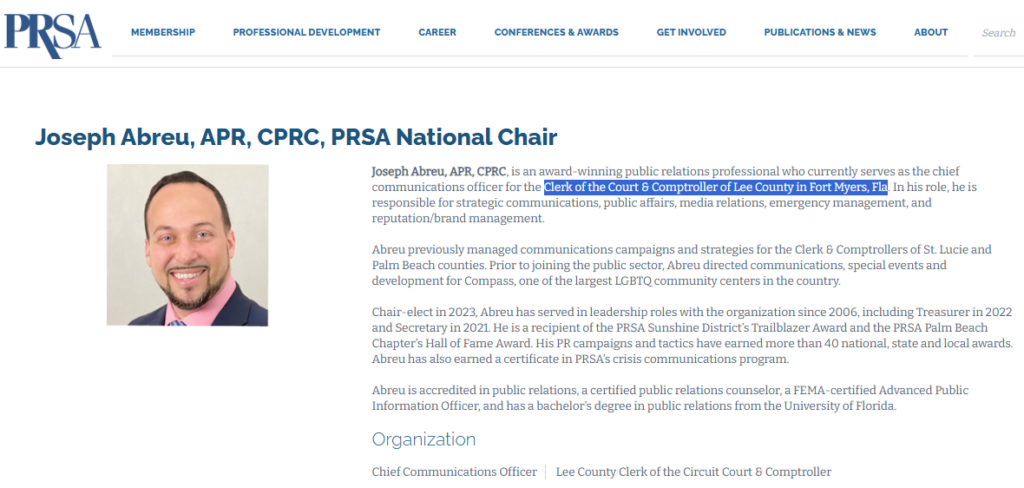Open the Membership menu

click(163, 32)
